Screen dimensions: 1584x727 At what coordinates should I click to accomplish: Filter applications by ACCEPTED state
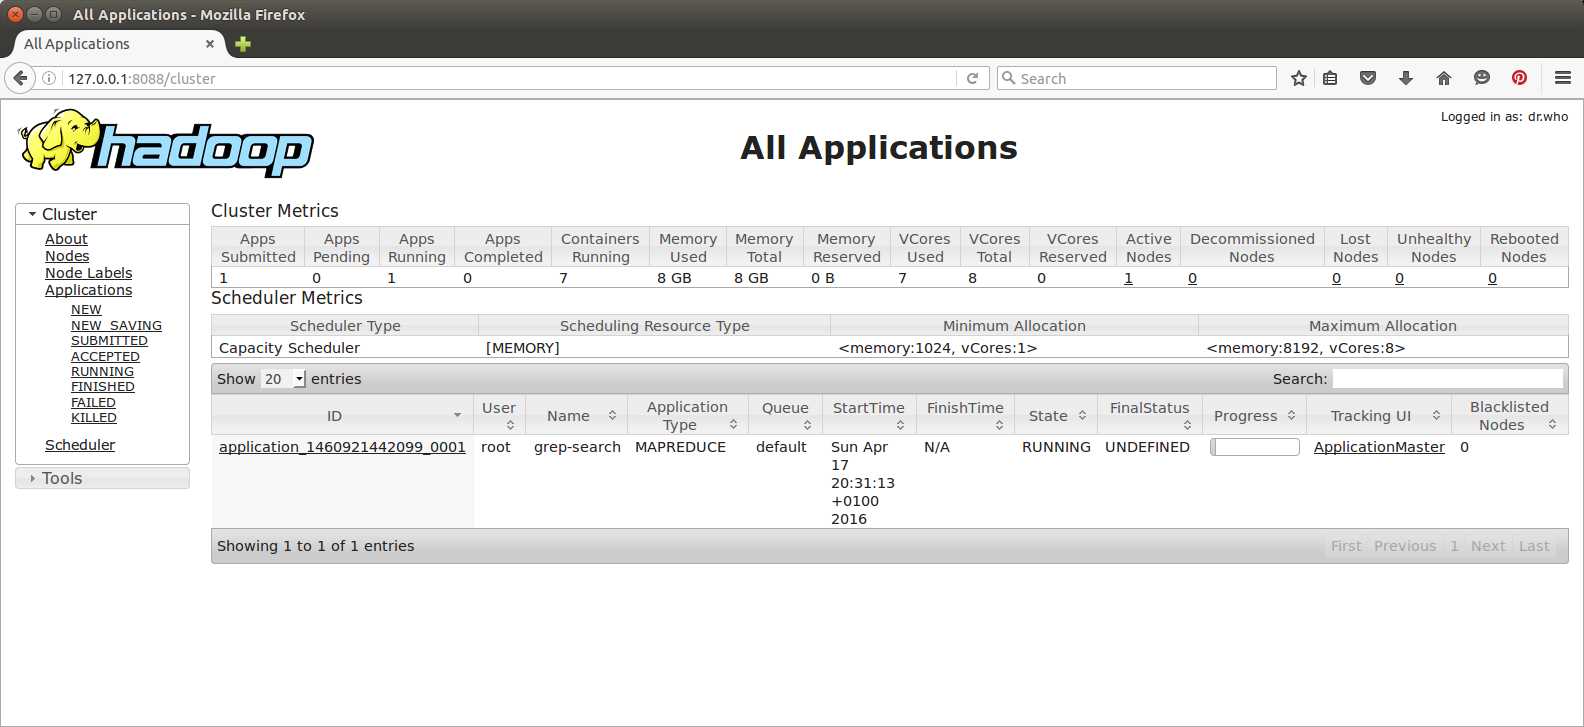coord(105,356)
